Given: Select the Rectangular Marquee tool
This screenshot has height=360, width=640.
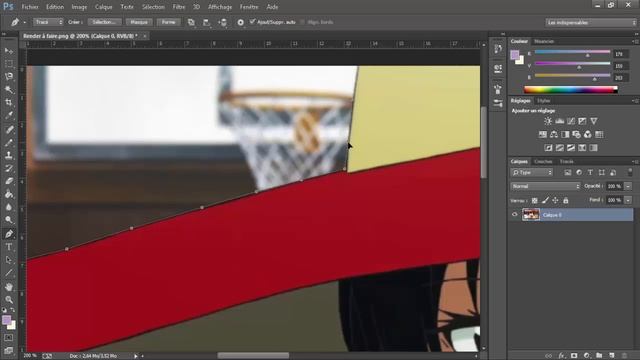Looking at the screenshot, I should coord(9,64).
